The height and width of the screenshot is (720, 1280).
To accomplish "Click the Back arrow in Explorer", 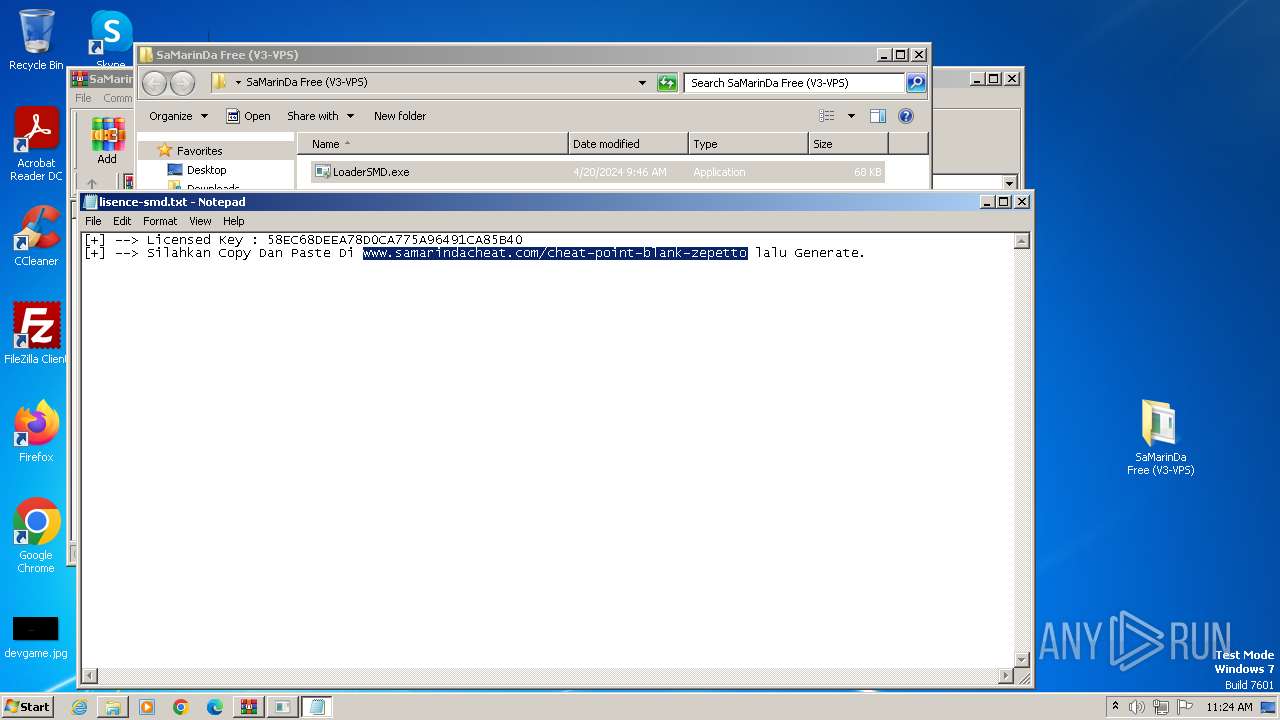I will click(154, 83).
